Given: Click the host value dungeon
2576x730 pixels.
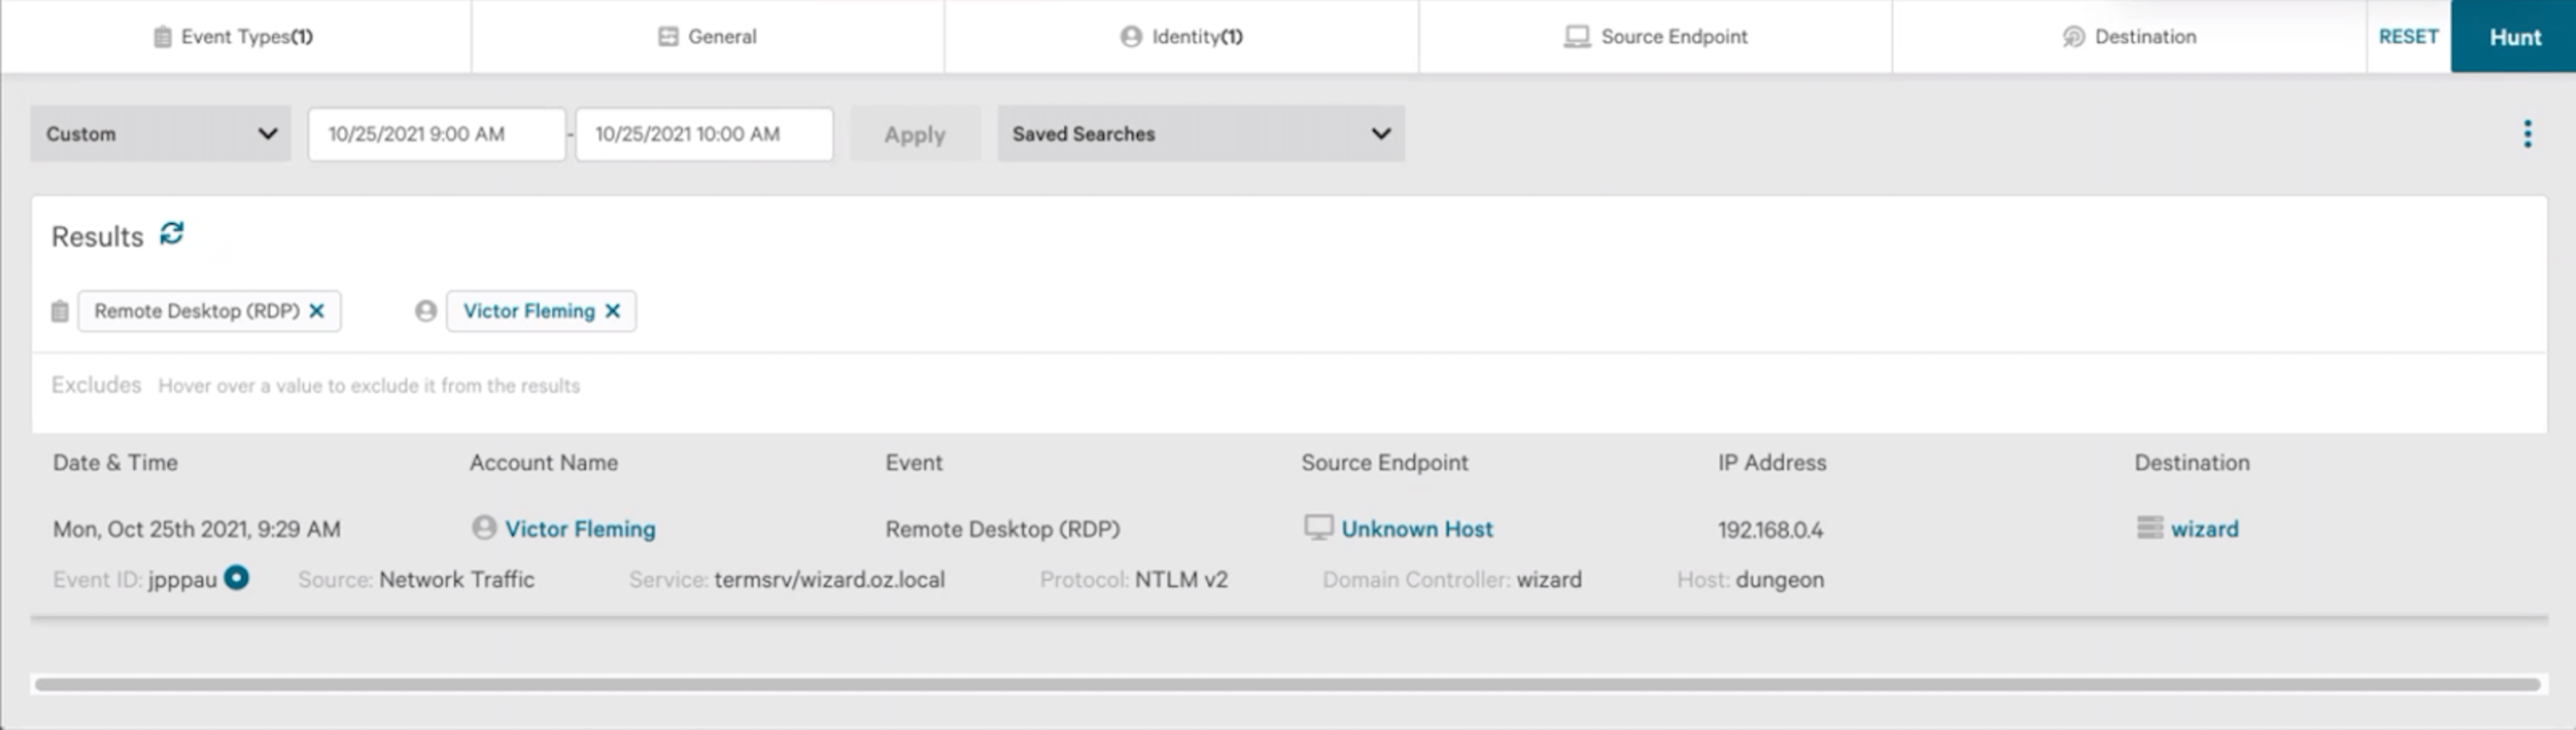Looking at the screenshot, I should pos(1780,580).
